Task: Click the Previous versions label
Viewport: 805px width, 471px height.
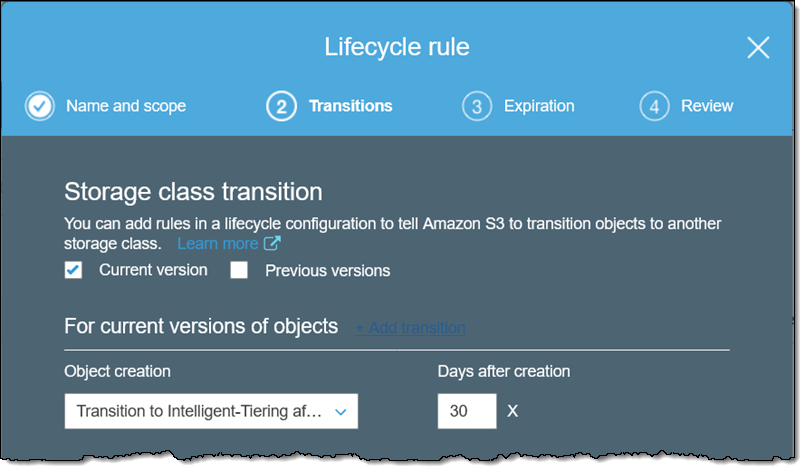Action: coord(327,271)
